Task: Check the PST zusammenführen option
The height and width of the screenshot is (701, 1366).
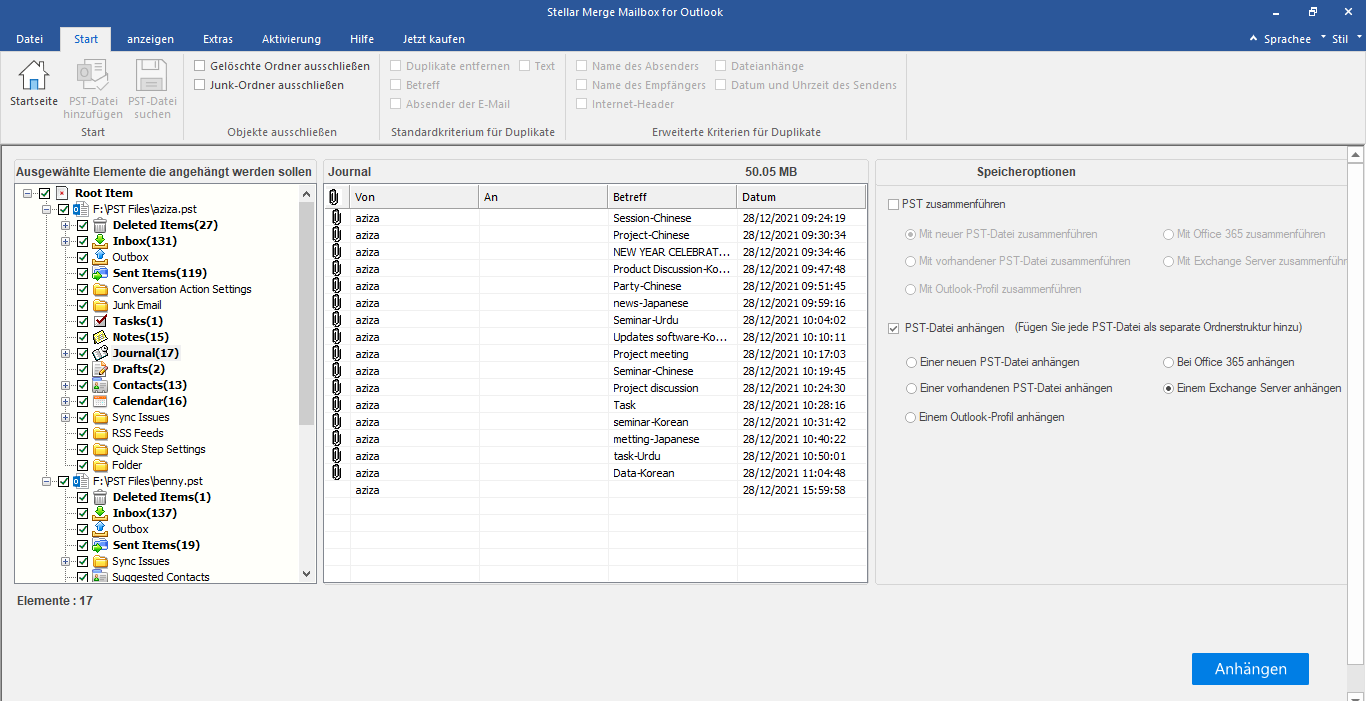Action: (893, 204)
